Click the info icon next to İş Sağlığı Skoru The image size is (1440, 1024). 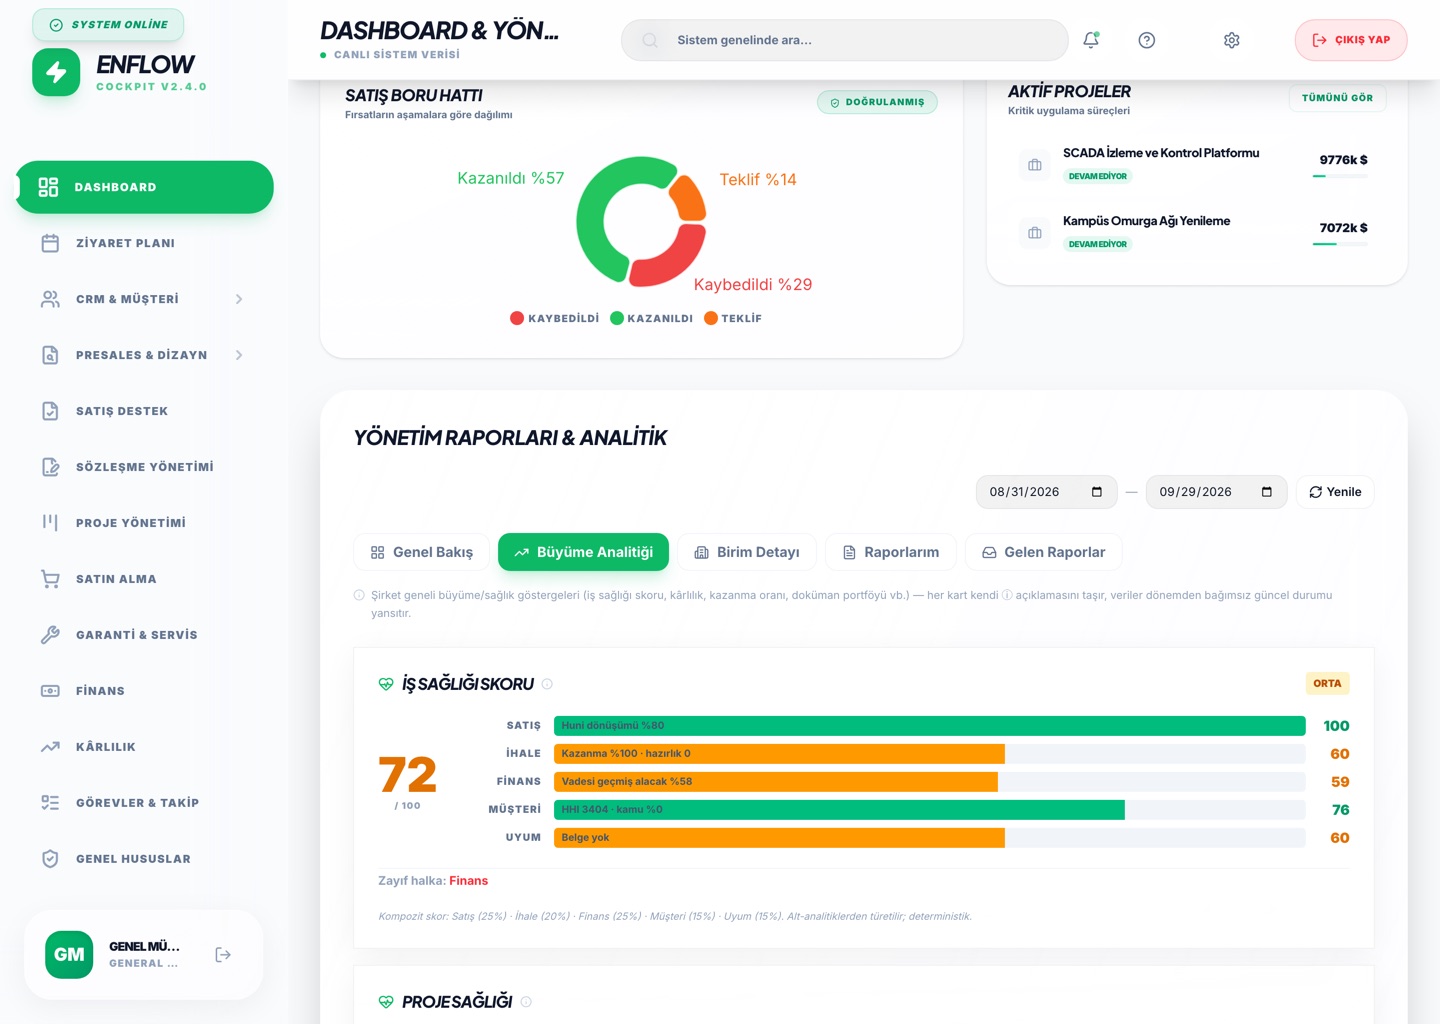point(547,684)
